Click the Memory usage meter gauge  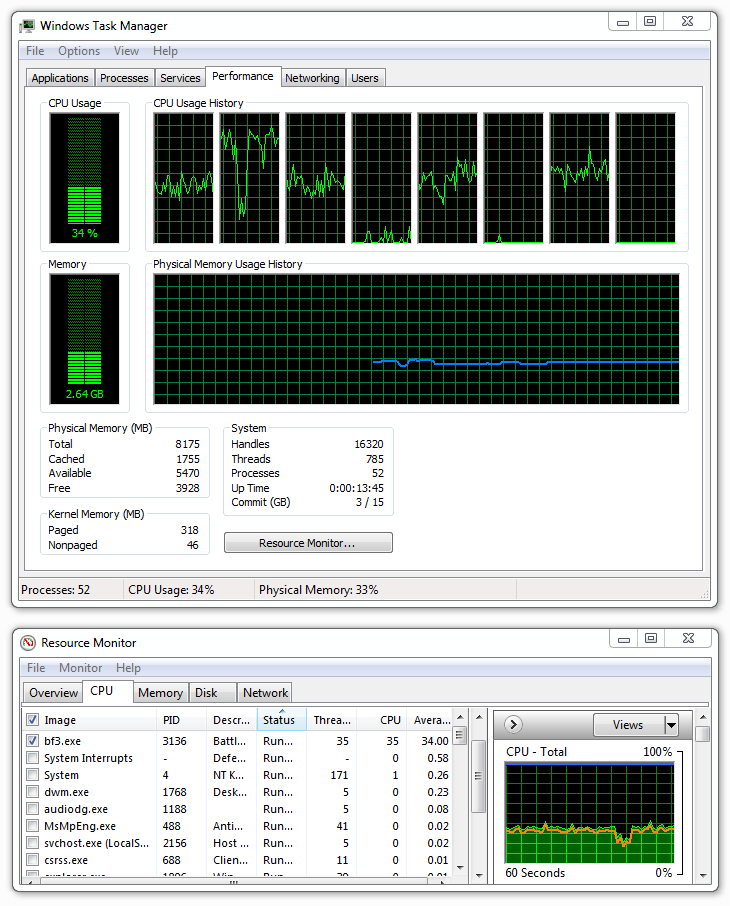pyautogui.click(x=85, y=338)
